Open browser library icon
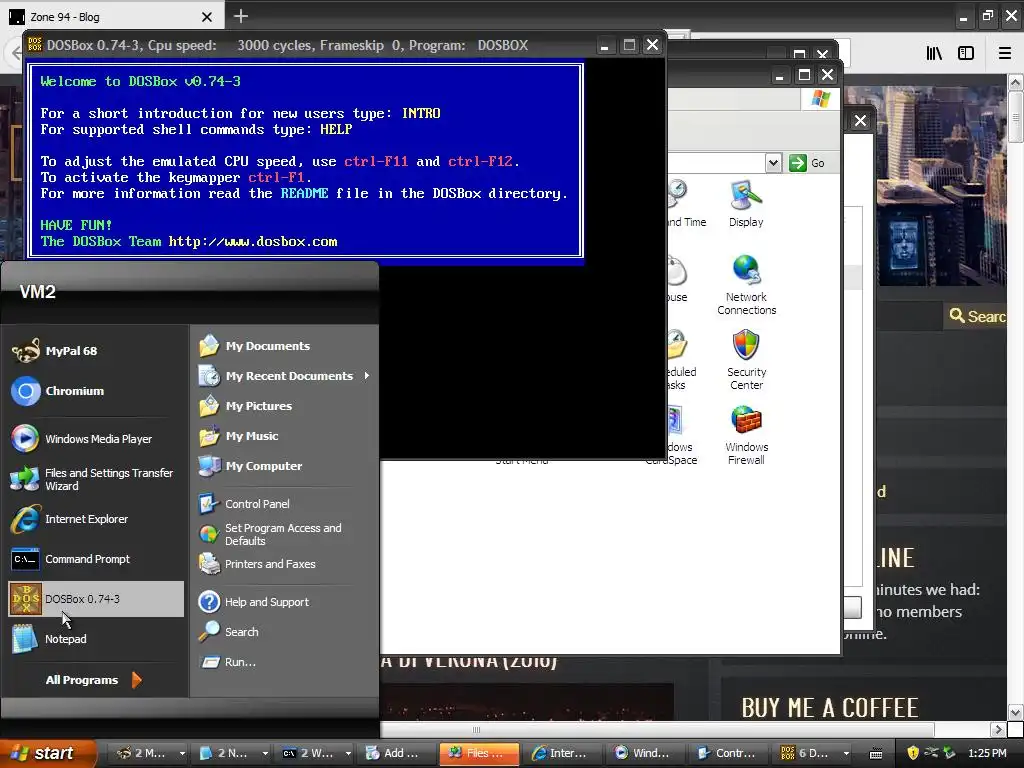 coord(935,53)
